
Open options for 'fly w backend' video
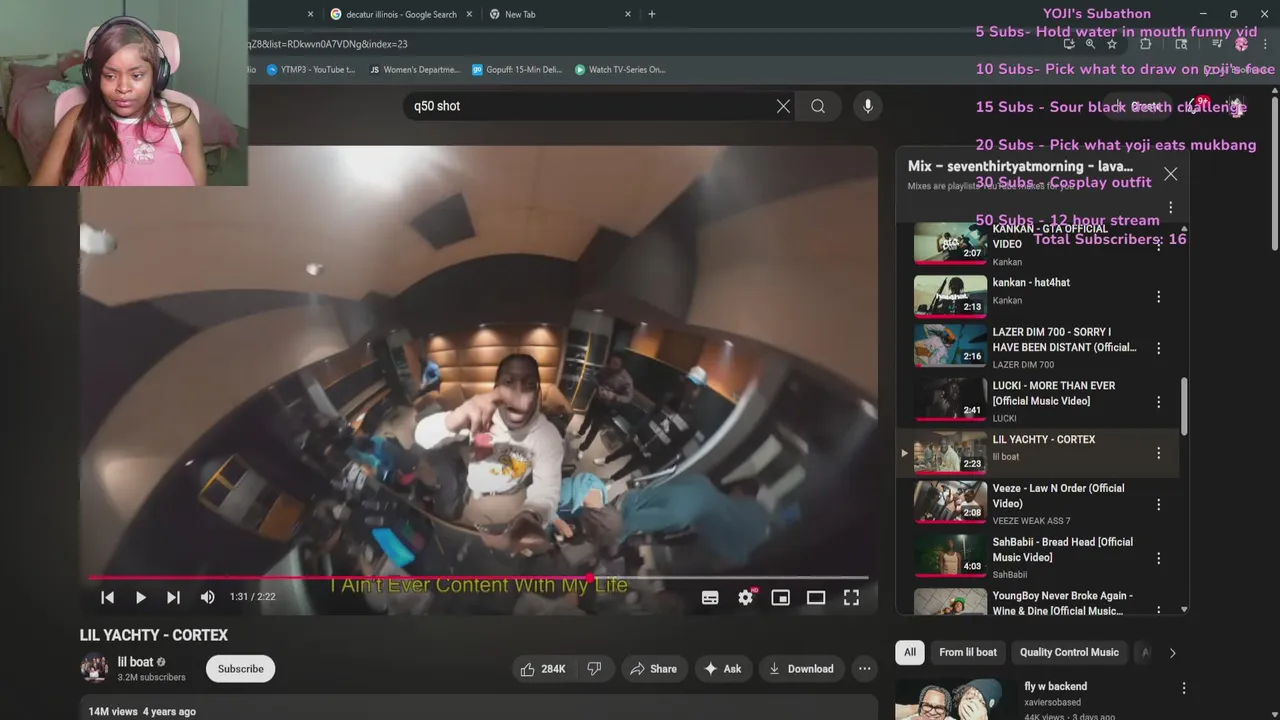tap(1184, 688)
